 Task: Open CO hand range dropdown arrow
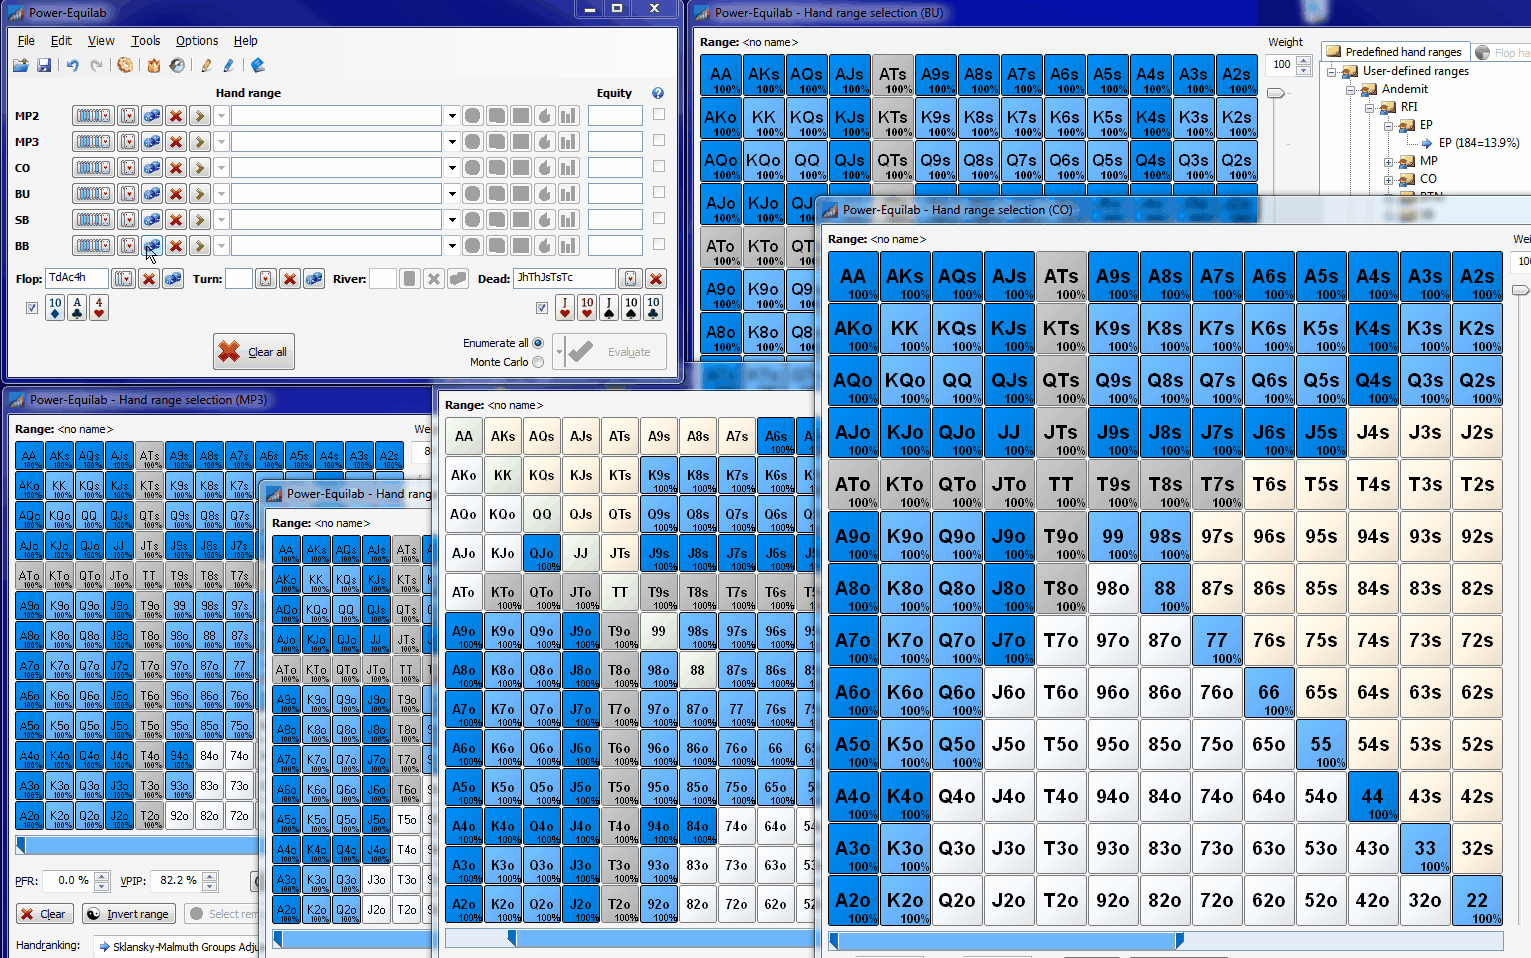click(452, 168)
